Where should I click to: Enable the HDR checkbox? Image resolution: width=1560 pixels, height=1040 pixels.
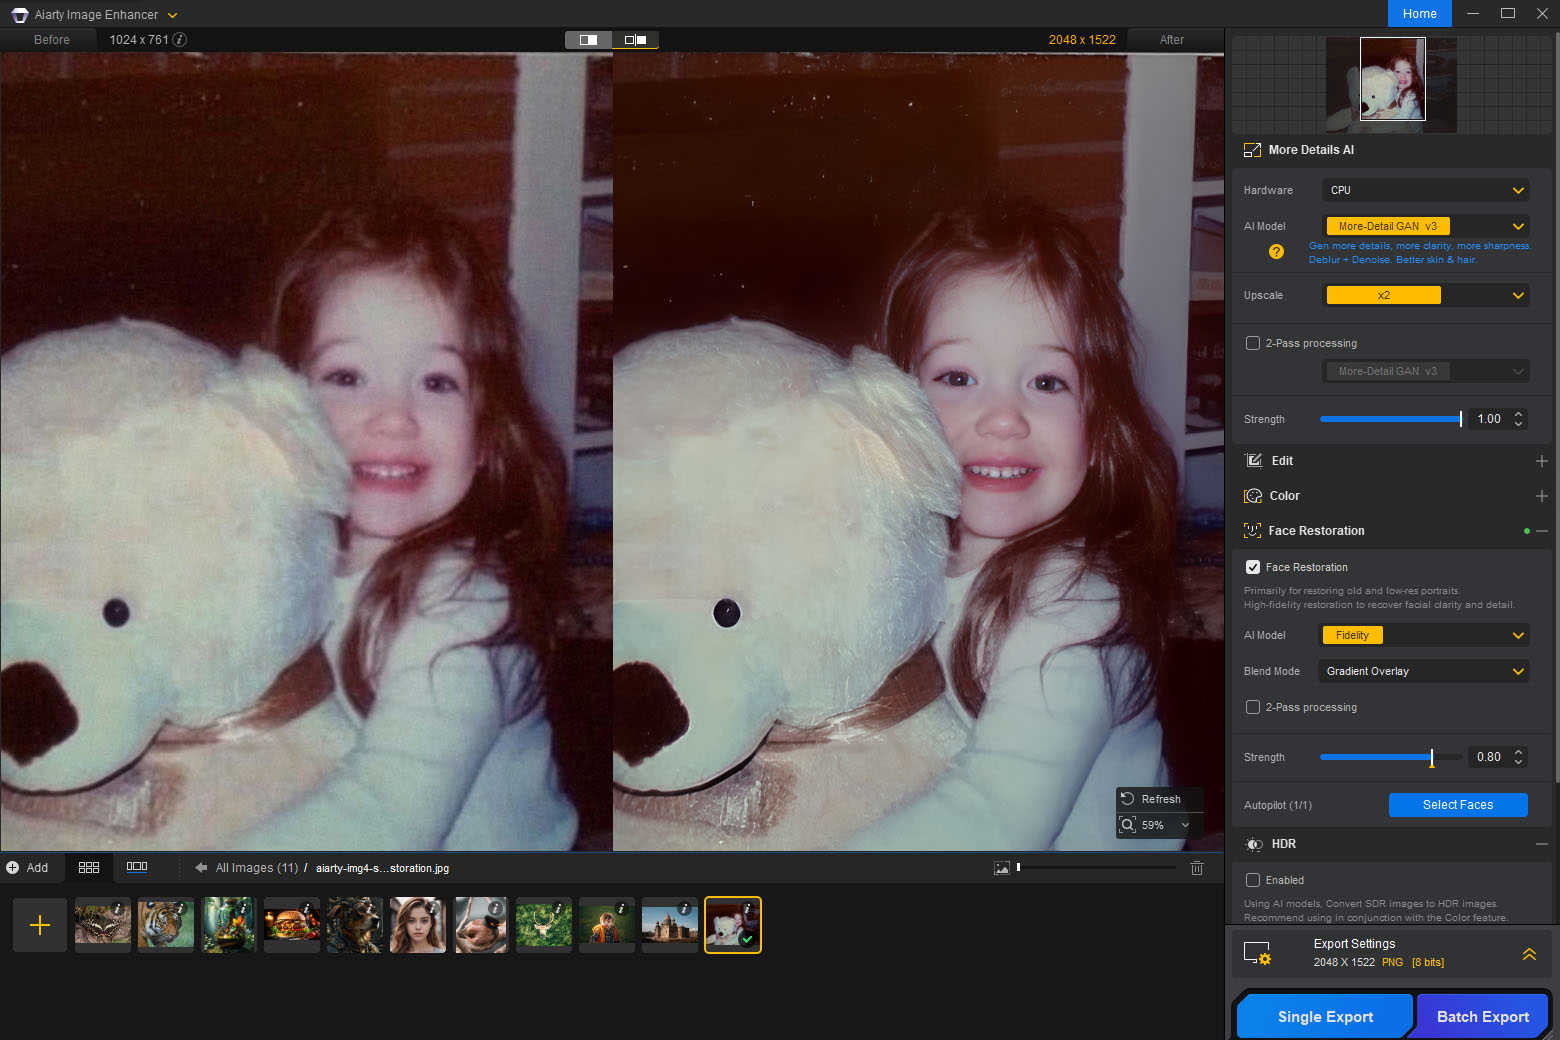click(x=1253, y=880)
